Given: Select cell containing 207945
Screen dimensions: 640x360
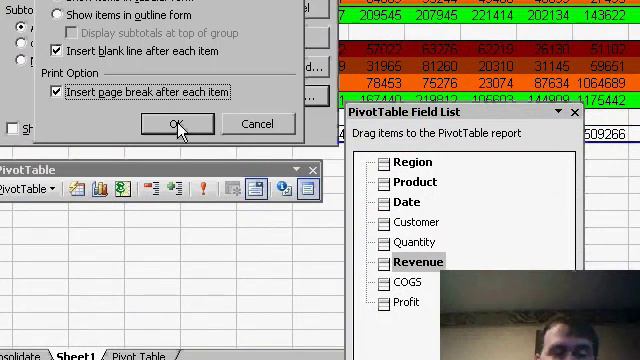Looking at the screenshot, I should [x=433, y=16].
